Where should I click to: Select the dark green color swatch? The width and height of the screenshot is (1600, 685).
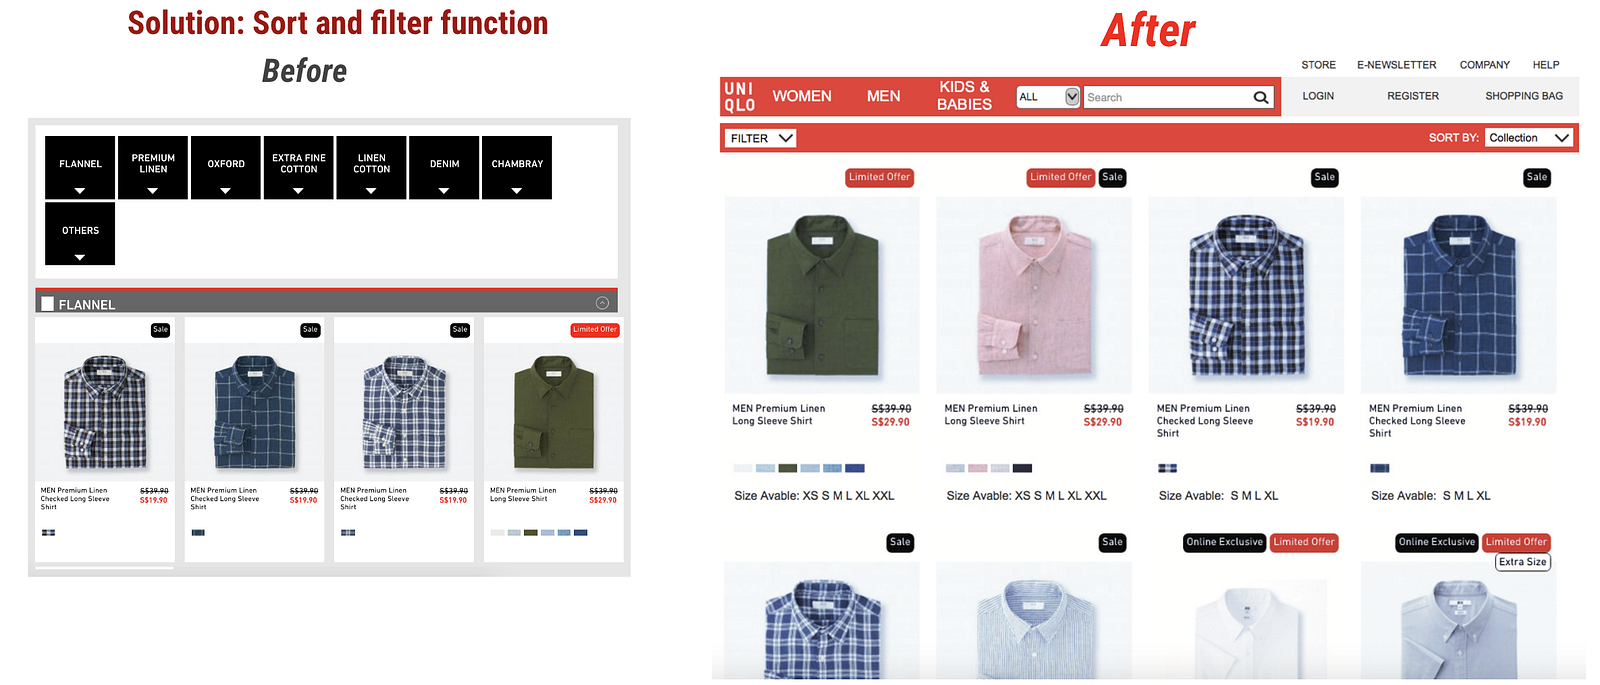pyautogui.click(x=788, y=468)
